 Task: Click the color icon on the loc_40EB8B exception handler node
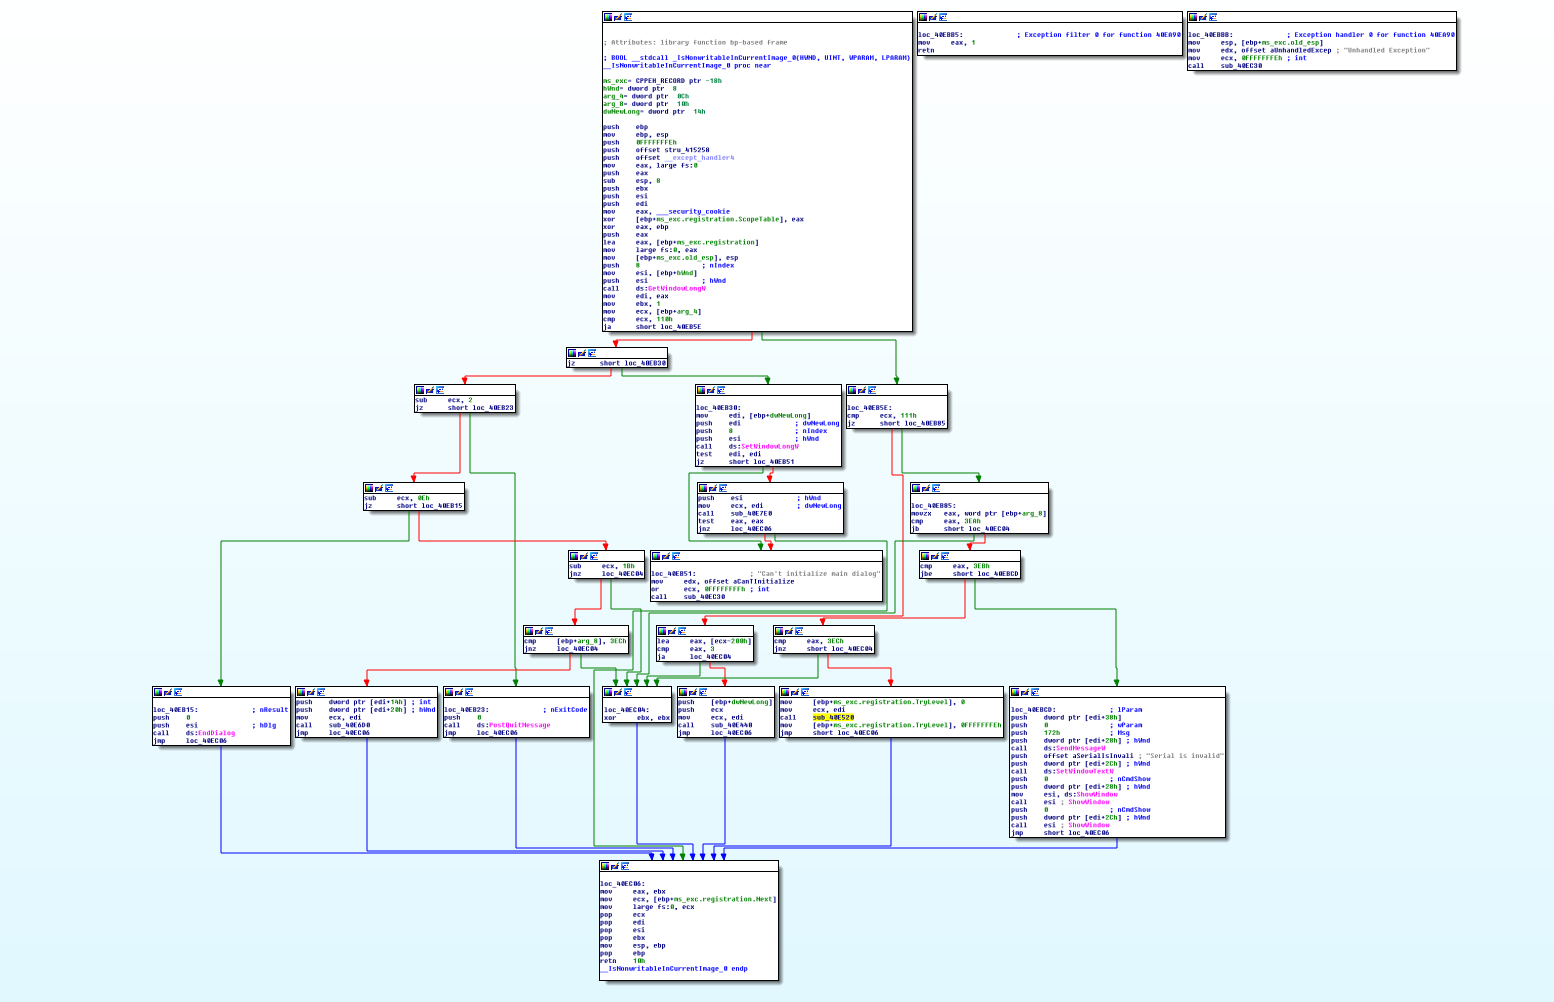[x=1193, y=17]
